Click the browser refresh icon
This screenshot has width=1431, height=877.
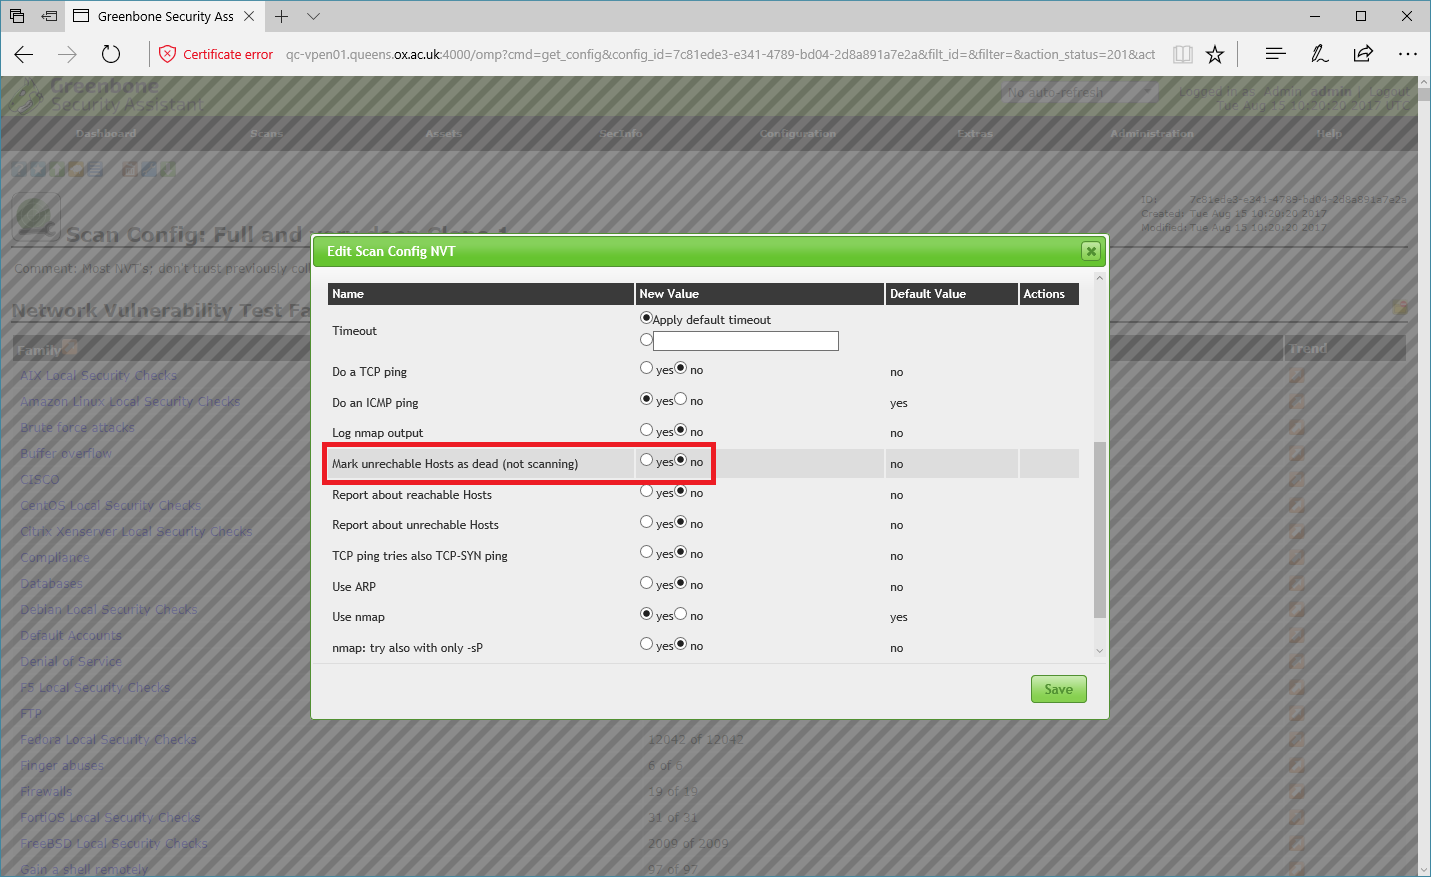(x=111, y=54)
